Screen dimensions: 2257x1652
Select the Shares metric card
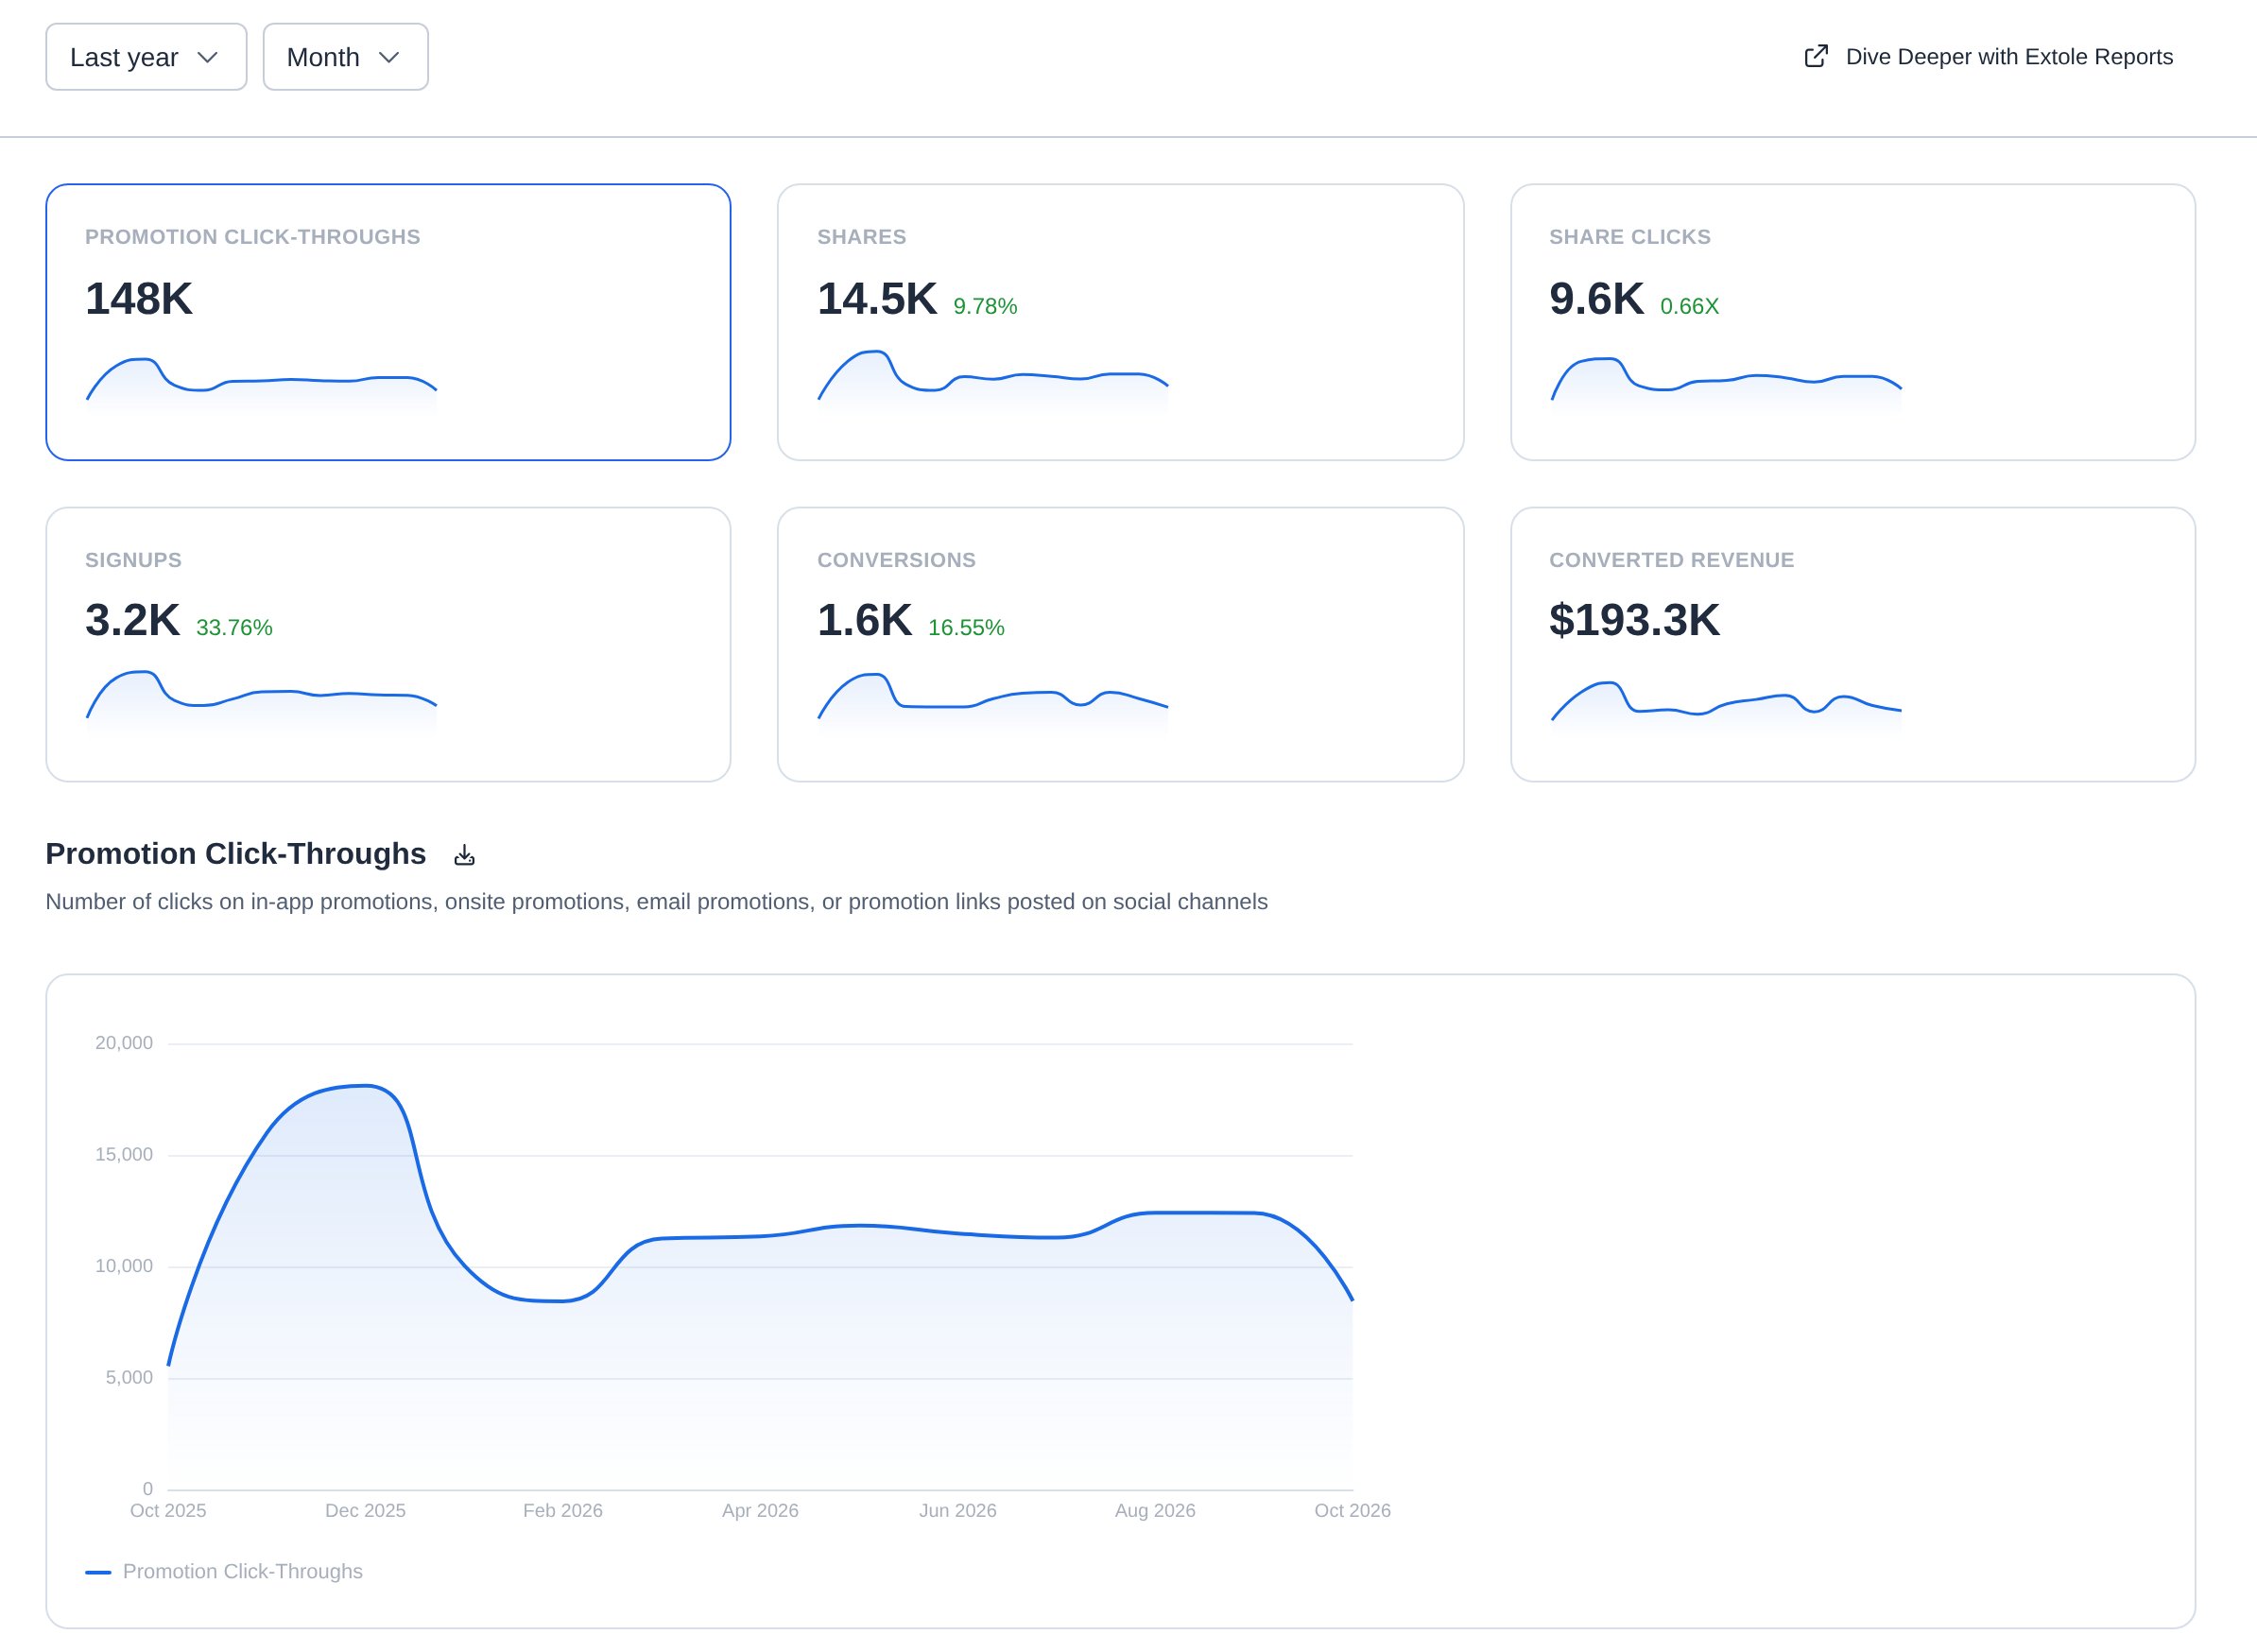[1120, 322]
